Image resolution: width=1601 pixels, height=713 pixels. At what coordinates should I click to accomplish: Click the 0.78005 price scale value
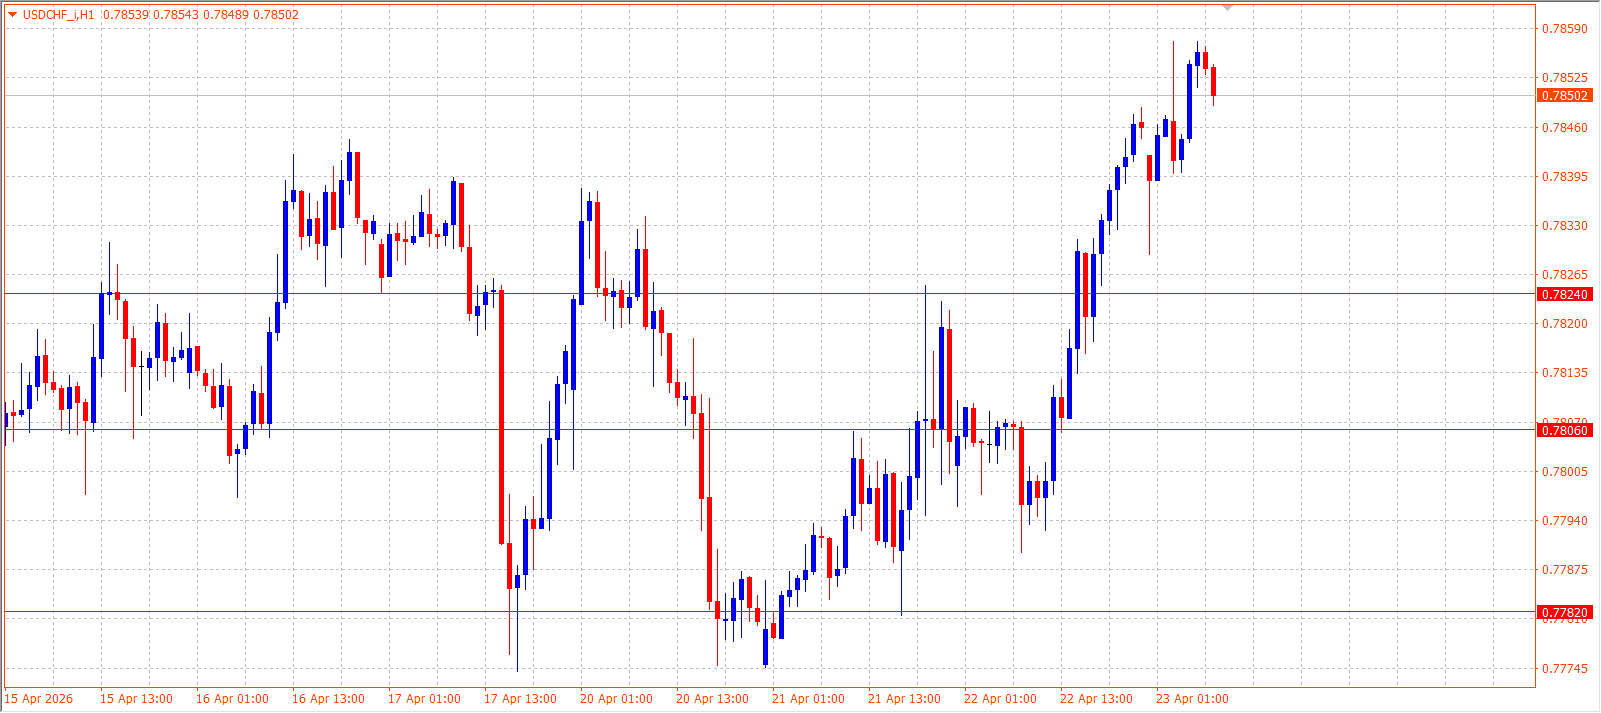1564,472
